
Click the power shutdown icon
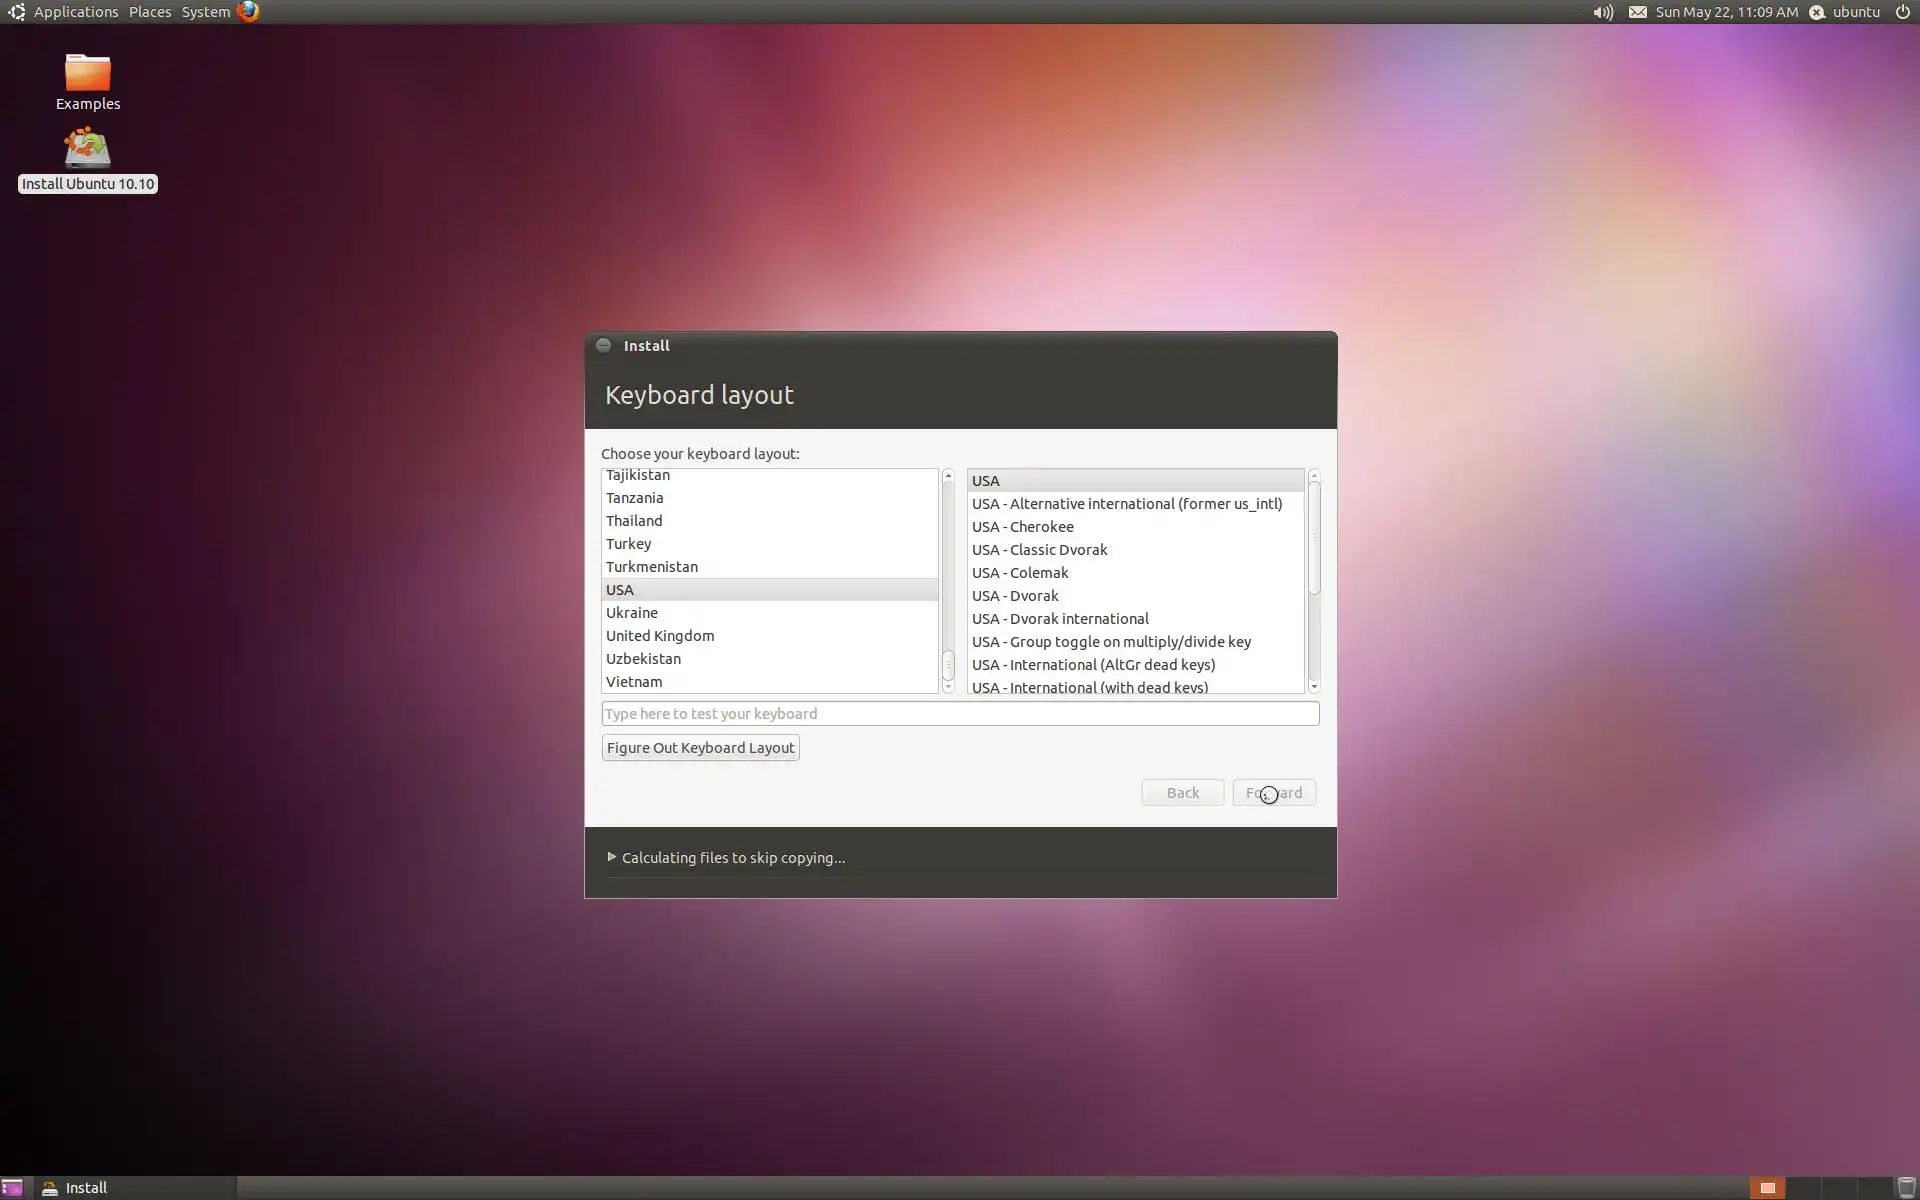click(1902, 12)
